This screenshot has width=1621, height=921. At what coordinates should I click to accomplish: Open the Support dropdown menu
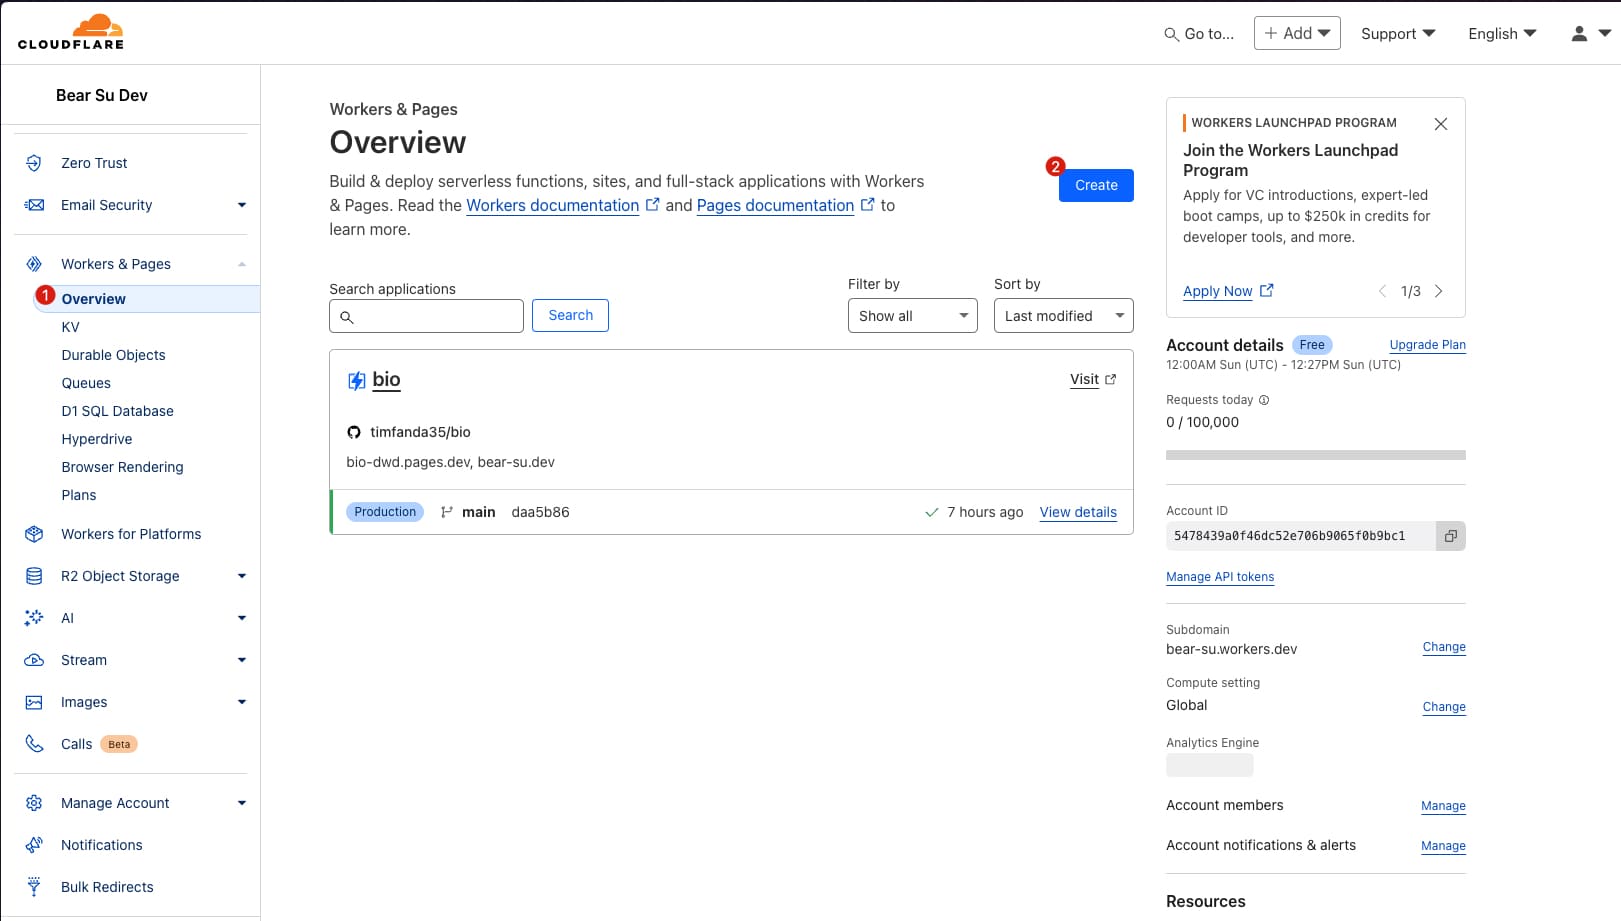pyautogui.click(x=1398, y=34)
